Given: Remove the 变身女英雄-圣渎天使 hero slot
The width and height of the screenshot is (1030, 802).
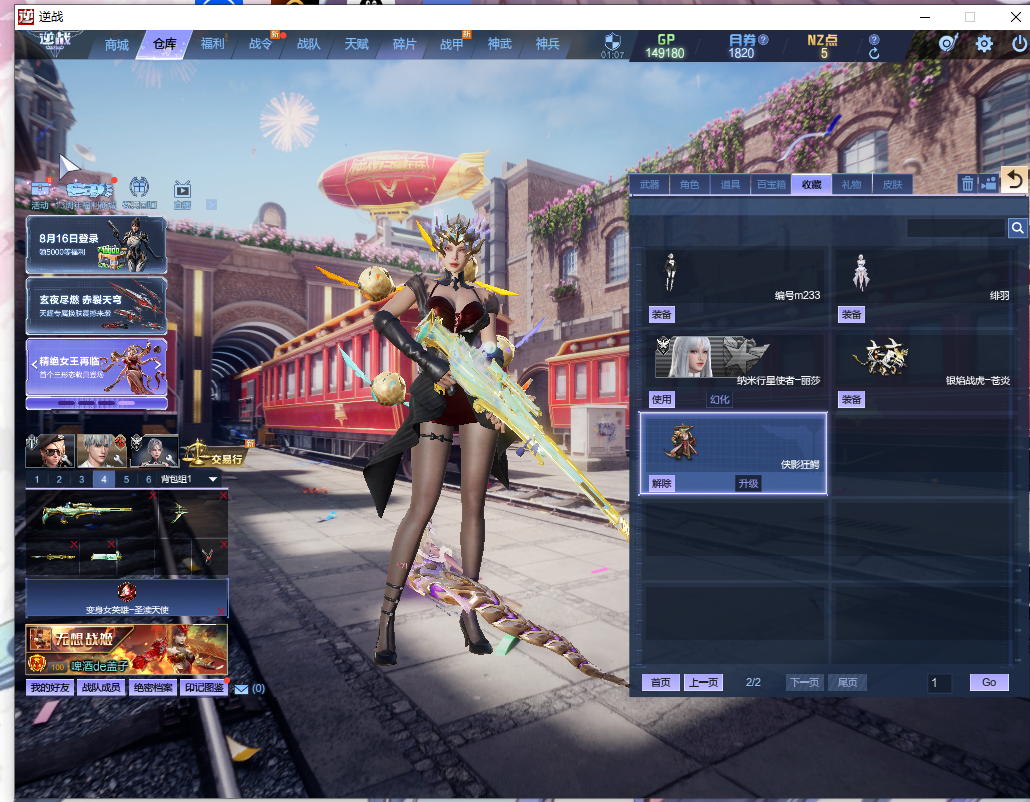Looking at the screenshot, I should [221, 612].
